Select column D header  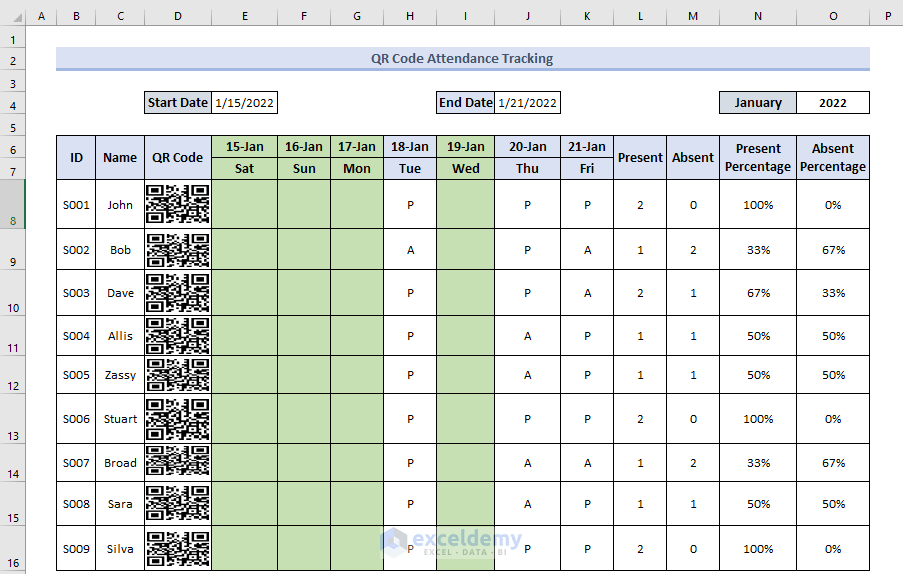pos(177,16)
